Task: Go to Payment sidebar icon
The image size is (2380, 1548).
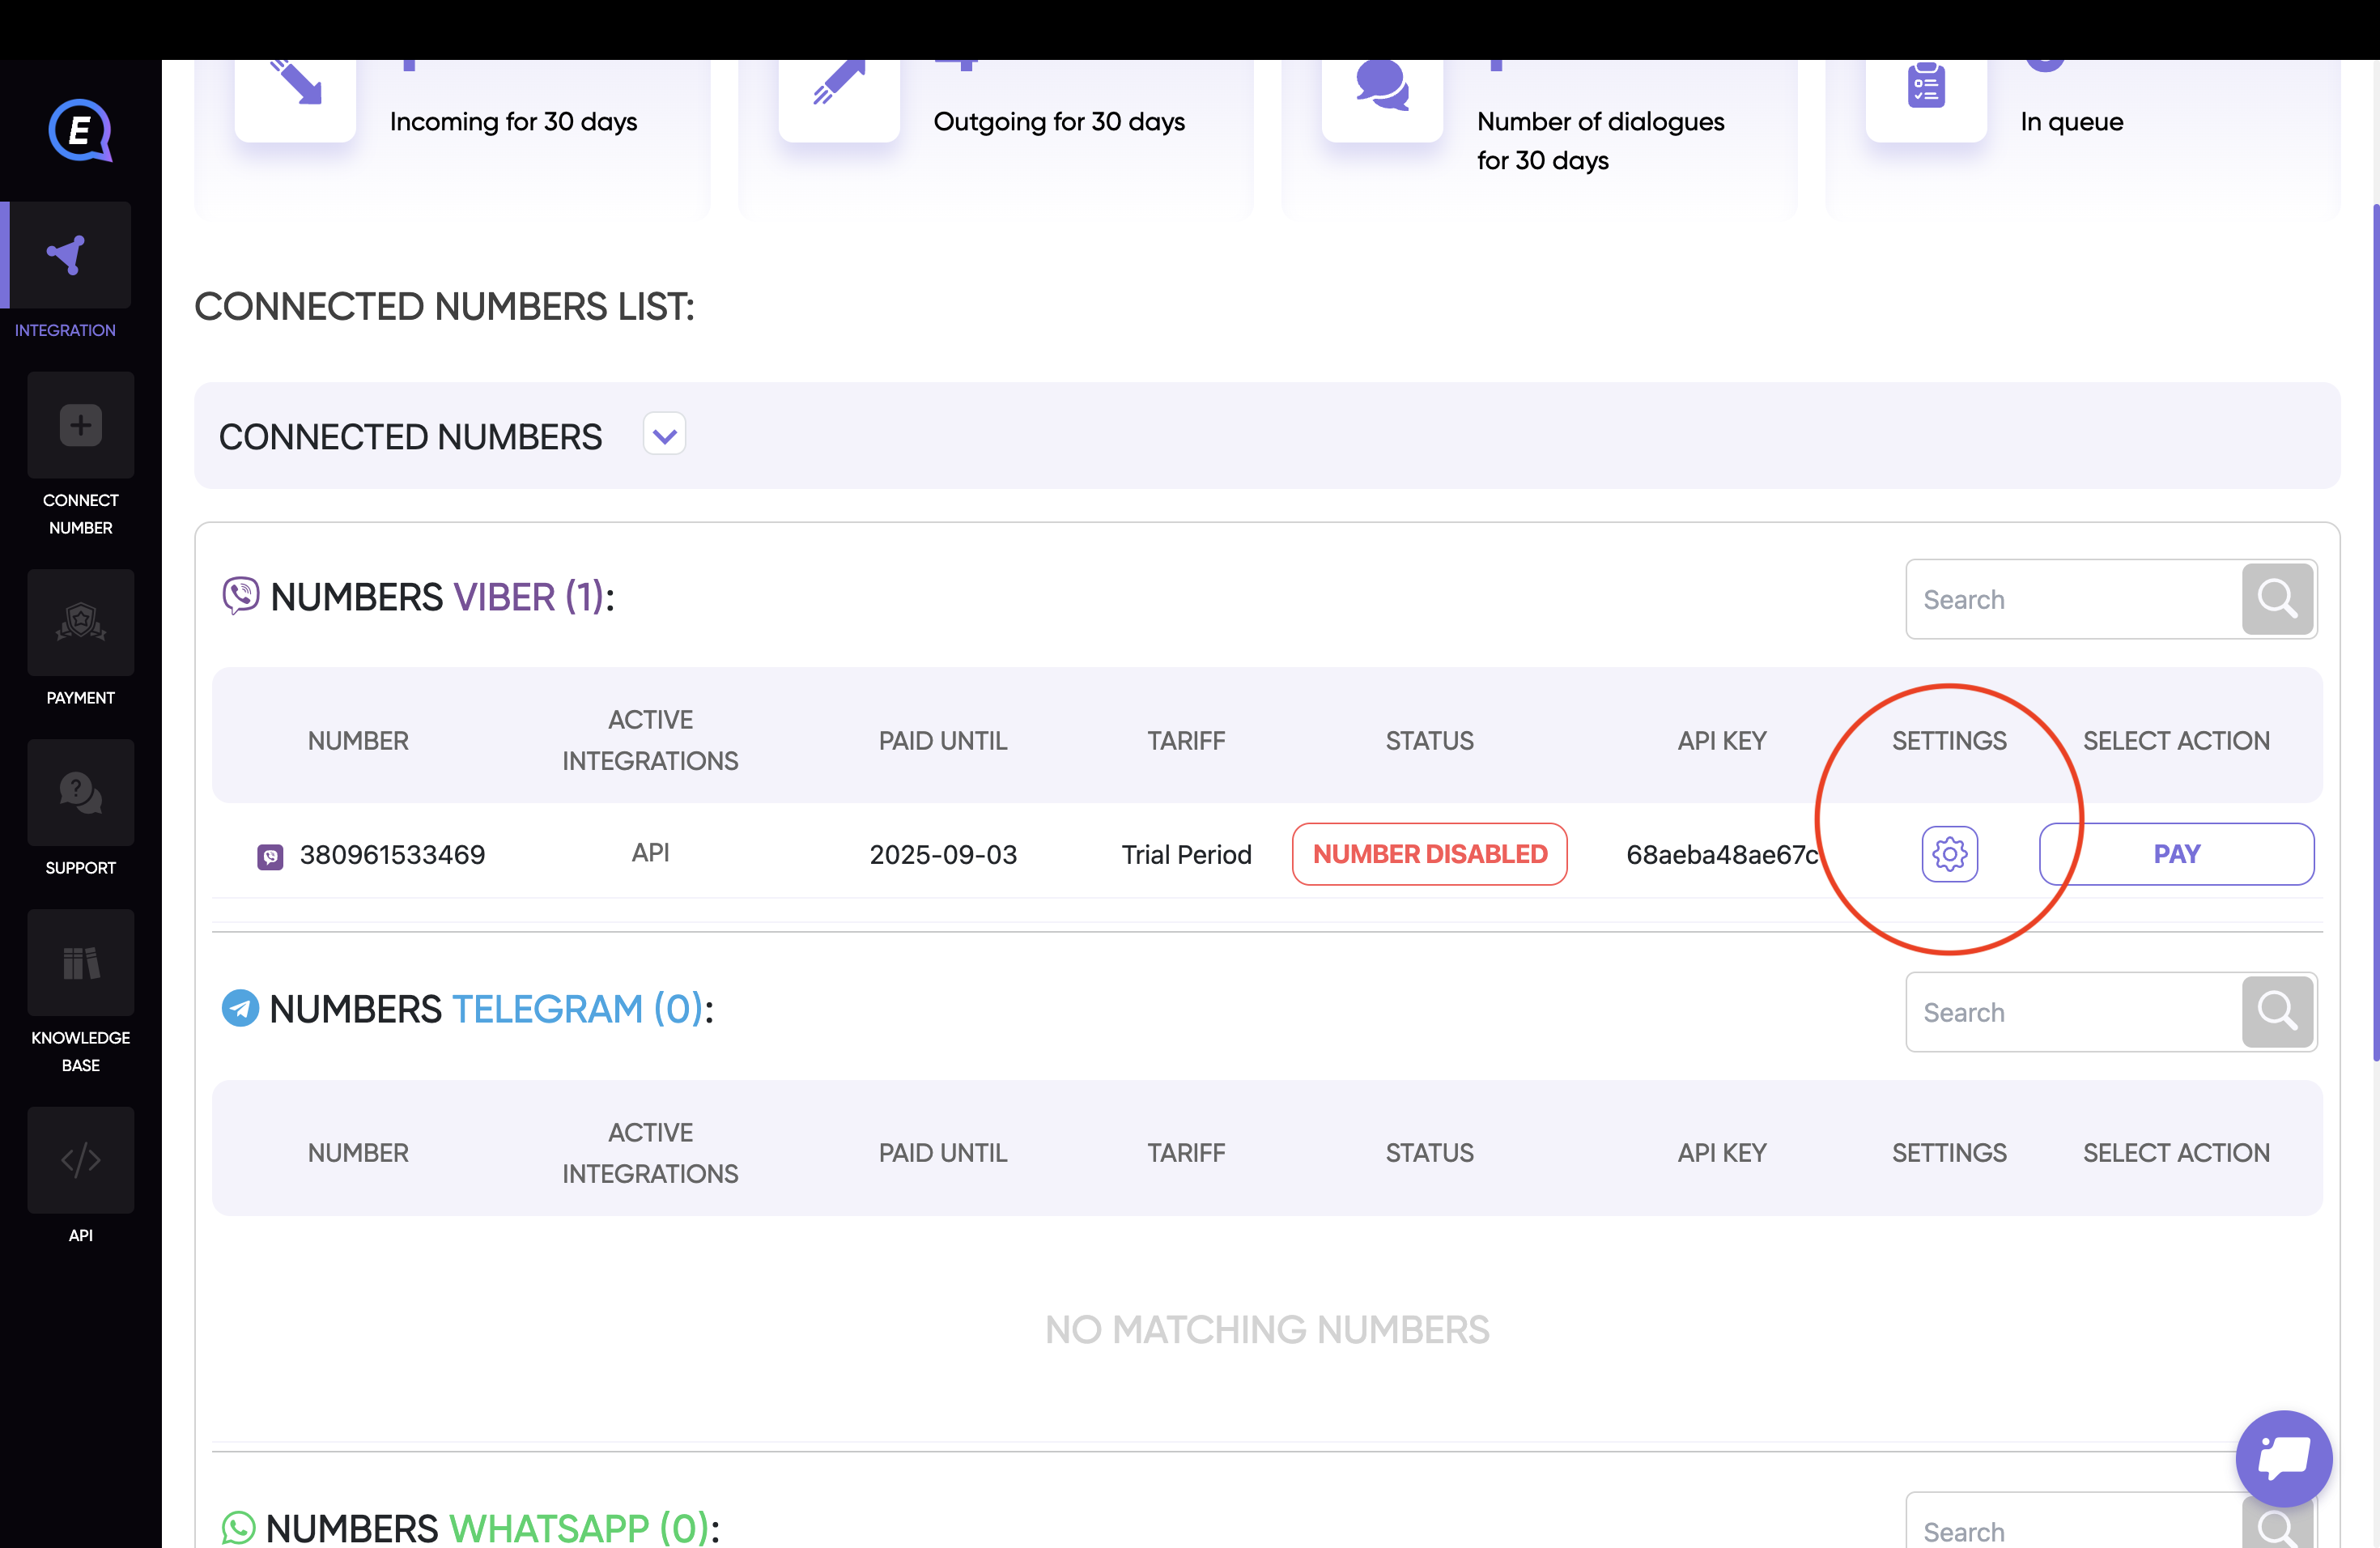Action: [x=80, y=623]
